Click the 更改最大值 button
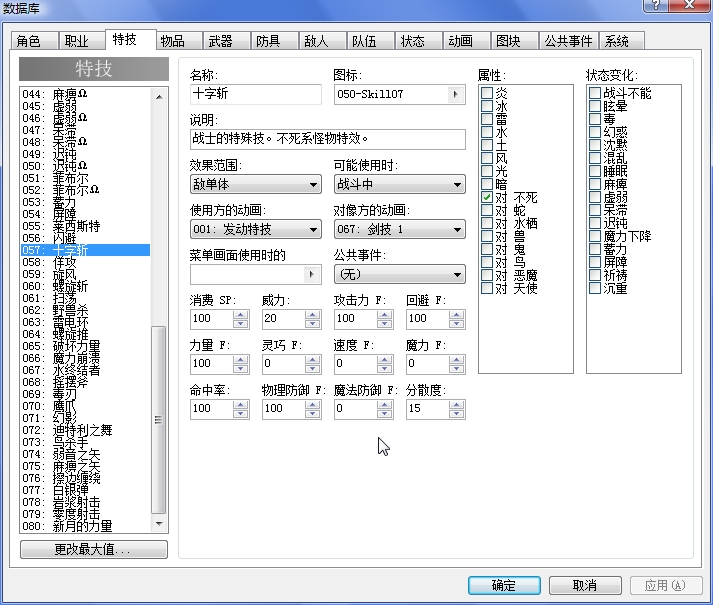The height and width of the screenshot is (605, 713). (x=94, y=550)
